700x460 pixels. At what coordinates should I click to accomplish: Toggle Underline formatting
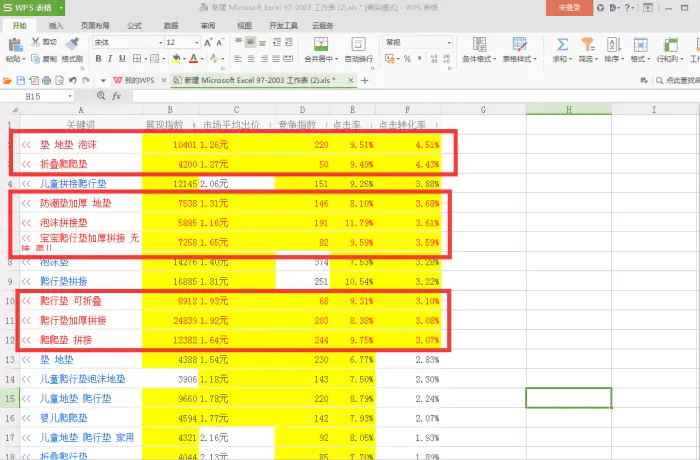tap(122, 59)
